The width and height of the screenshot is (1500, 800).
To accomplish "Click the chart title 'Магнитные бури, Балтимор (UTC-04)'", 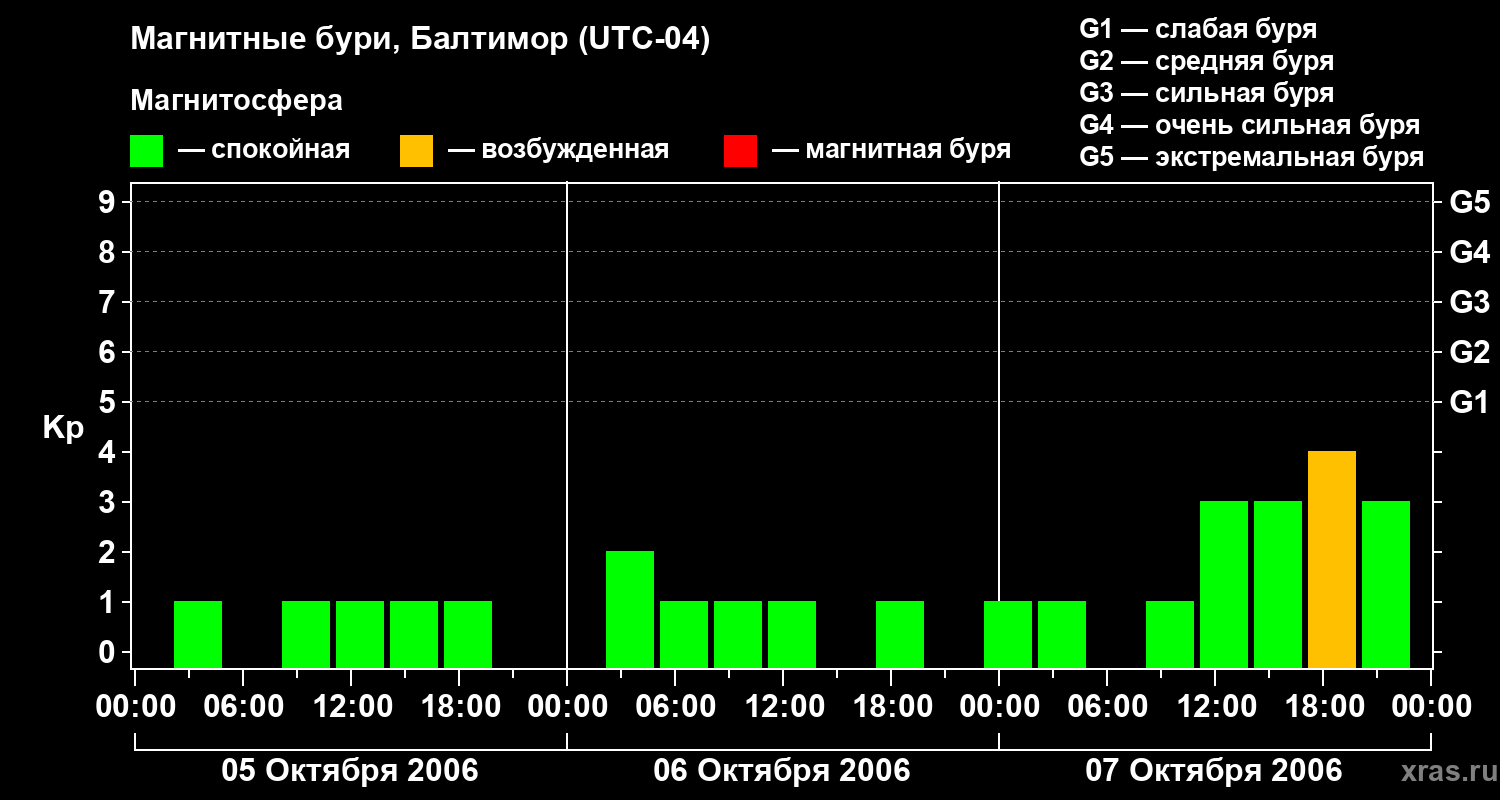I will coord(420,40).
